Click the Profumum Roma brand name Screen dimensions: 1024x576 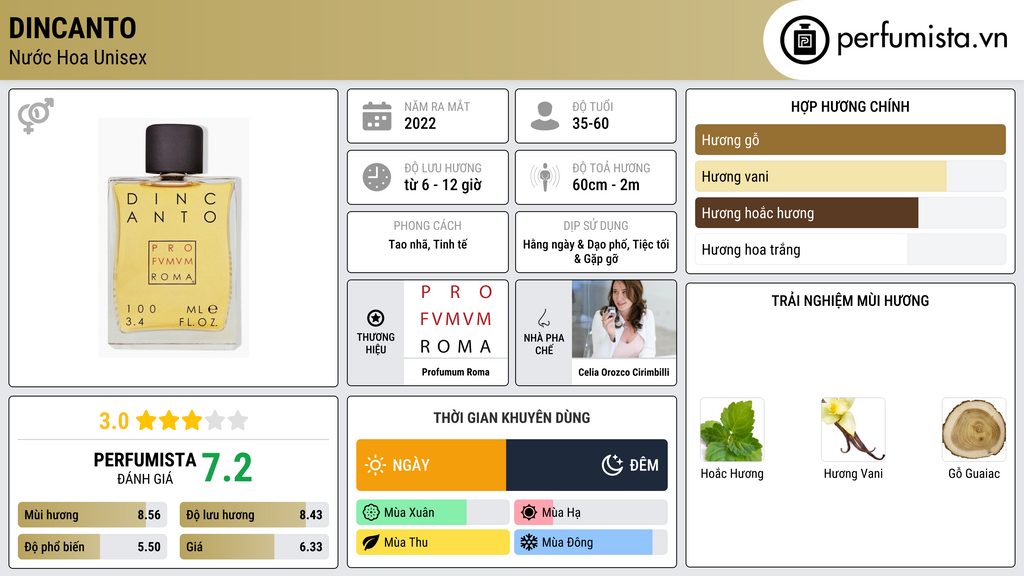coord(455,372)
